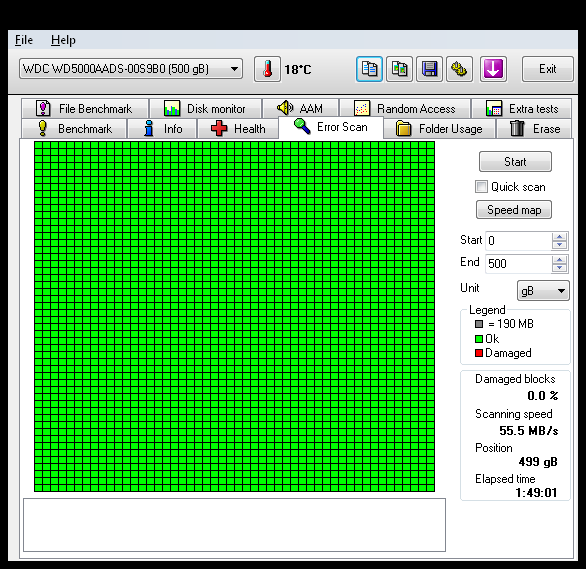Click the red Damaged legend swatch
This screenshot has height=569, width=586.
tap(479, 353)
